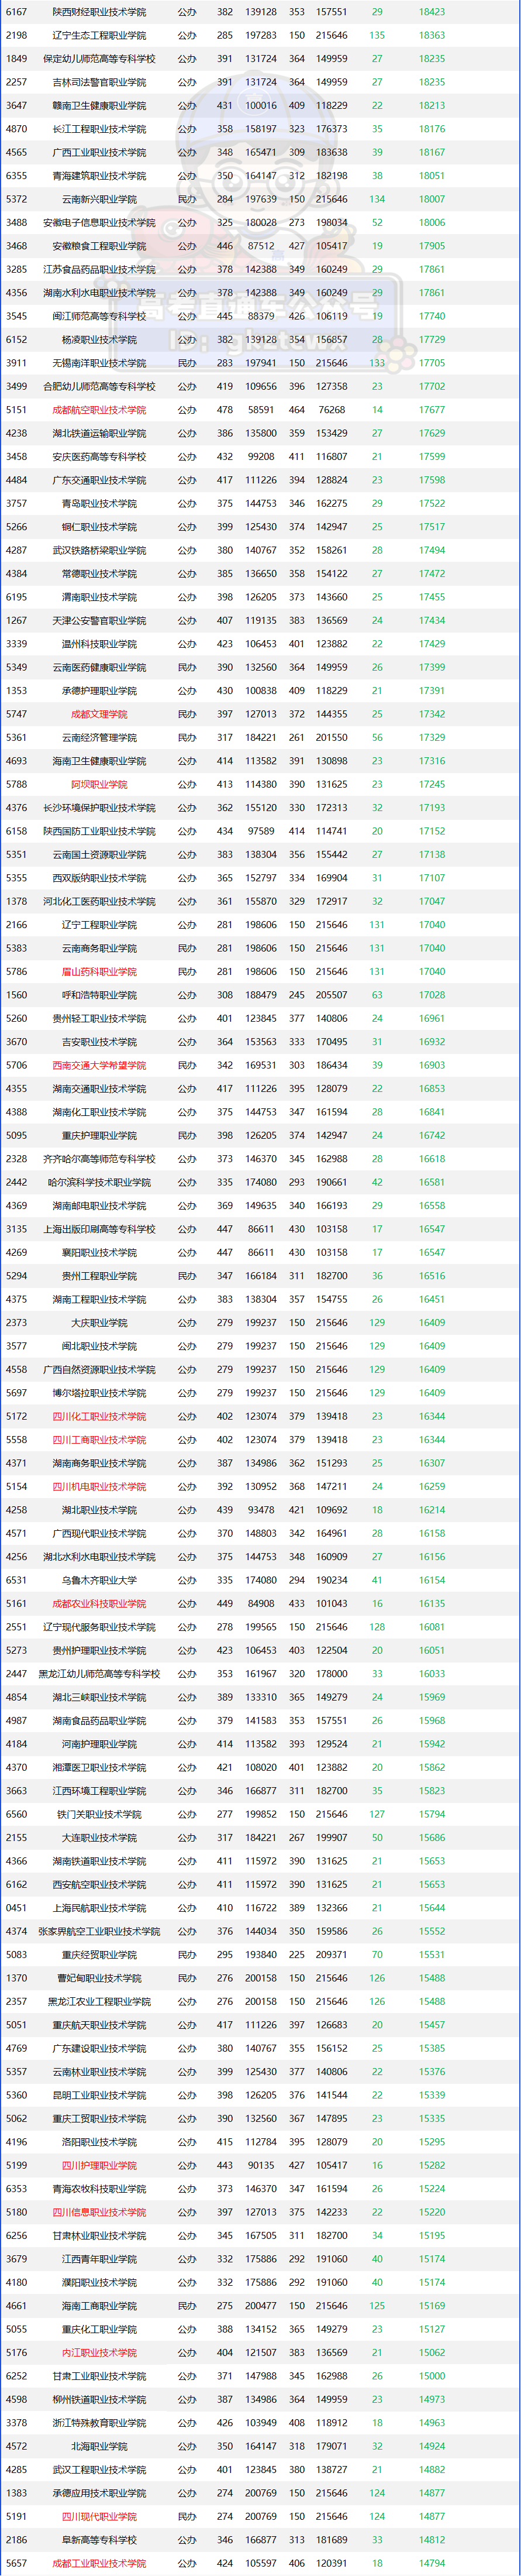The height and width of the screenshot is (2576, 521).
Task: Click the red 四川护理职业学院
Action: 99,2166
